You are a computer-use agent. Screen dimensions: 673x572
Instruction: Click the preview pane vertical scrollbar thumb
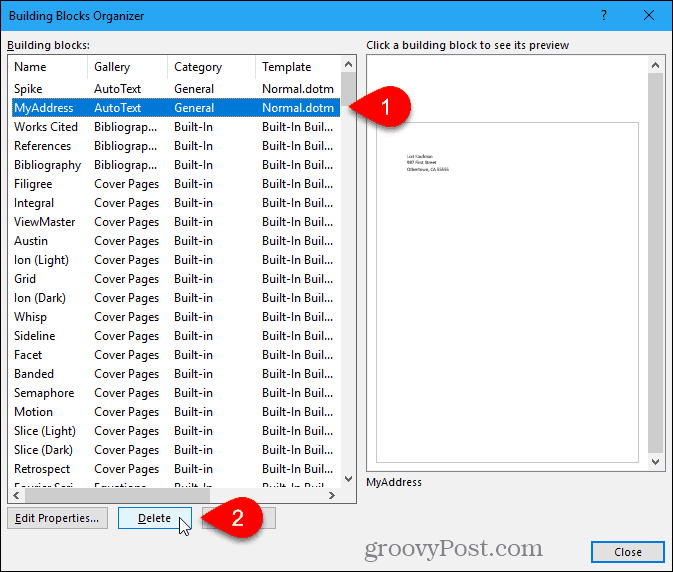coord(655,263)
